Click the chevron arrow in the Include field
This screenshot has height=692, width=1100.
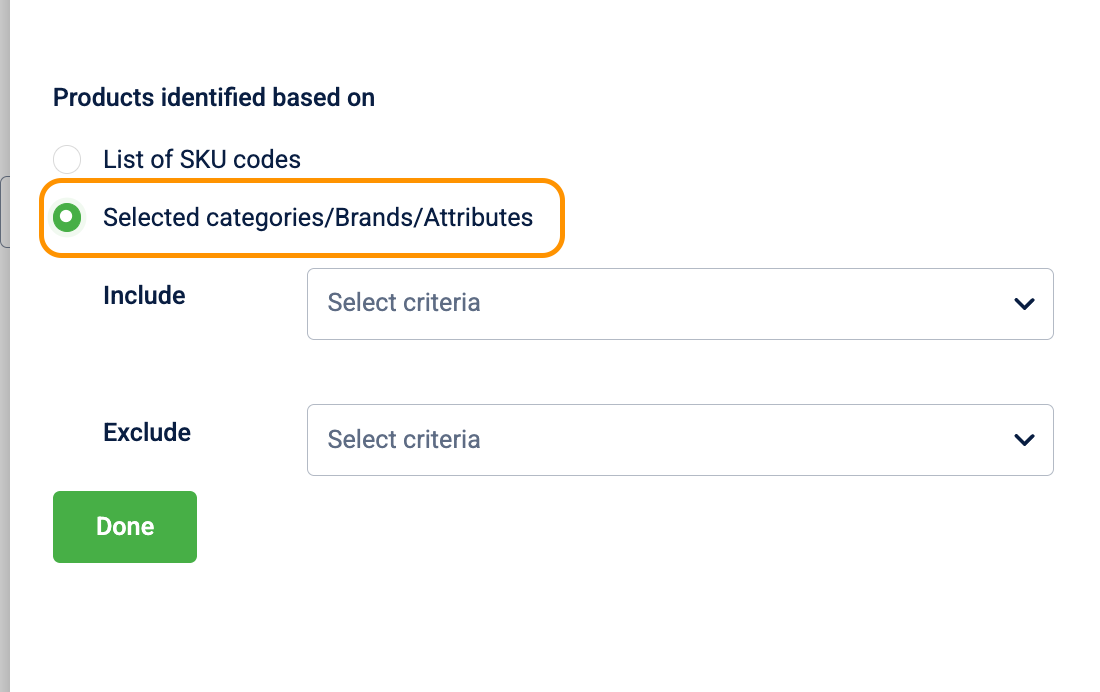coord(1023,303)
